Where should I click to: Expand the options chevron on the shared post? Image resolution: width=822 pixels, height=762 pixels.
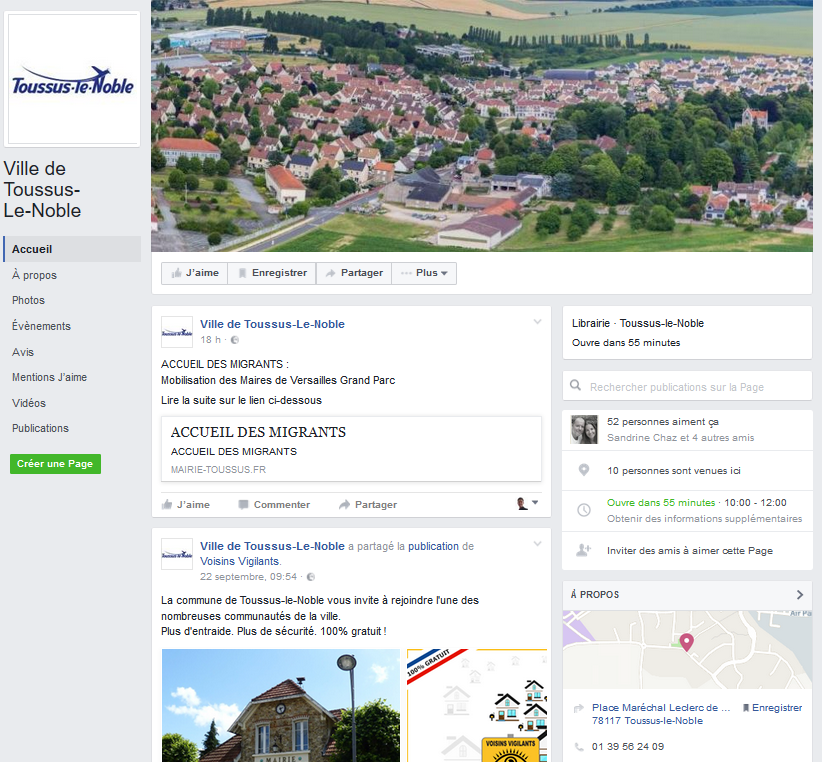[x=537, y=544]
